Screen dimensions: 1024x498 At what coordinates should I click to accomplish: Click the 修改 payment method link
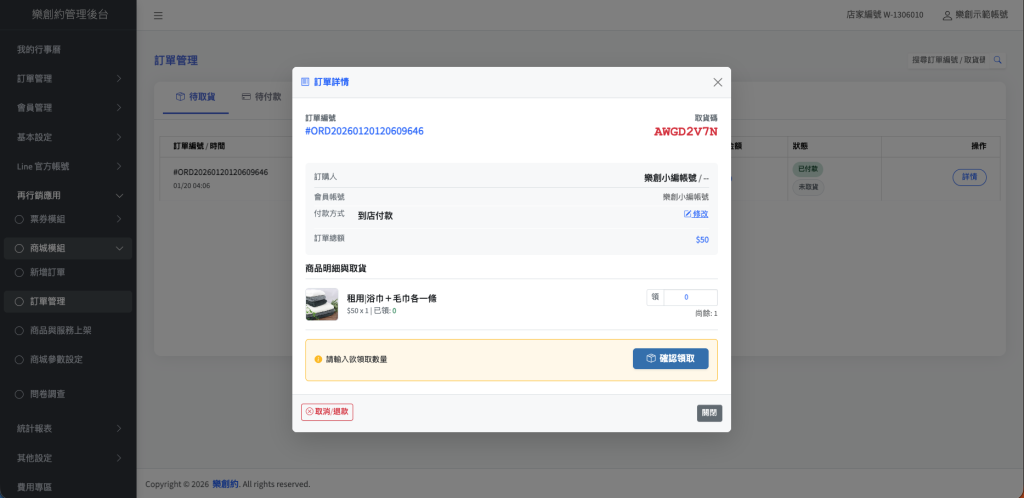pos(696,214)
